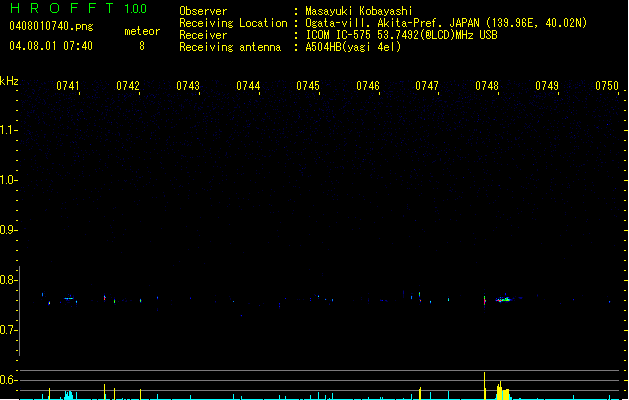Screen dimensions: 629x400
Task: Click the 0.9 kHz frequency label
Action: pos(8,230)
